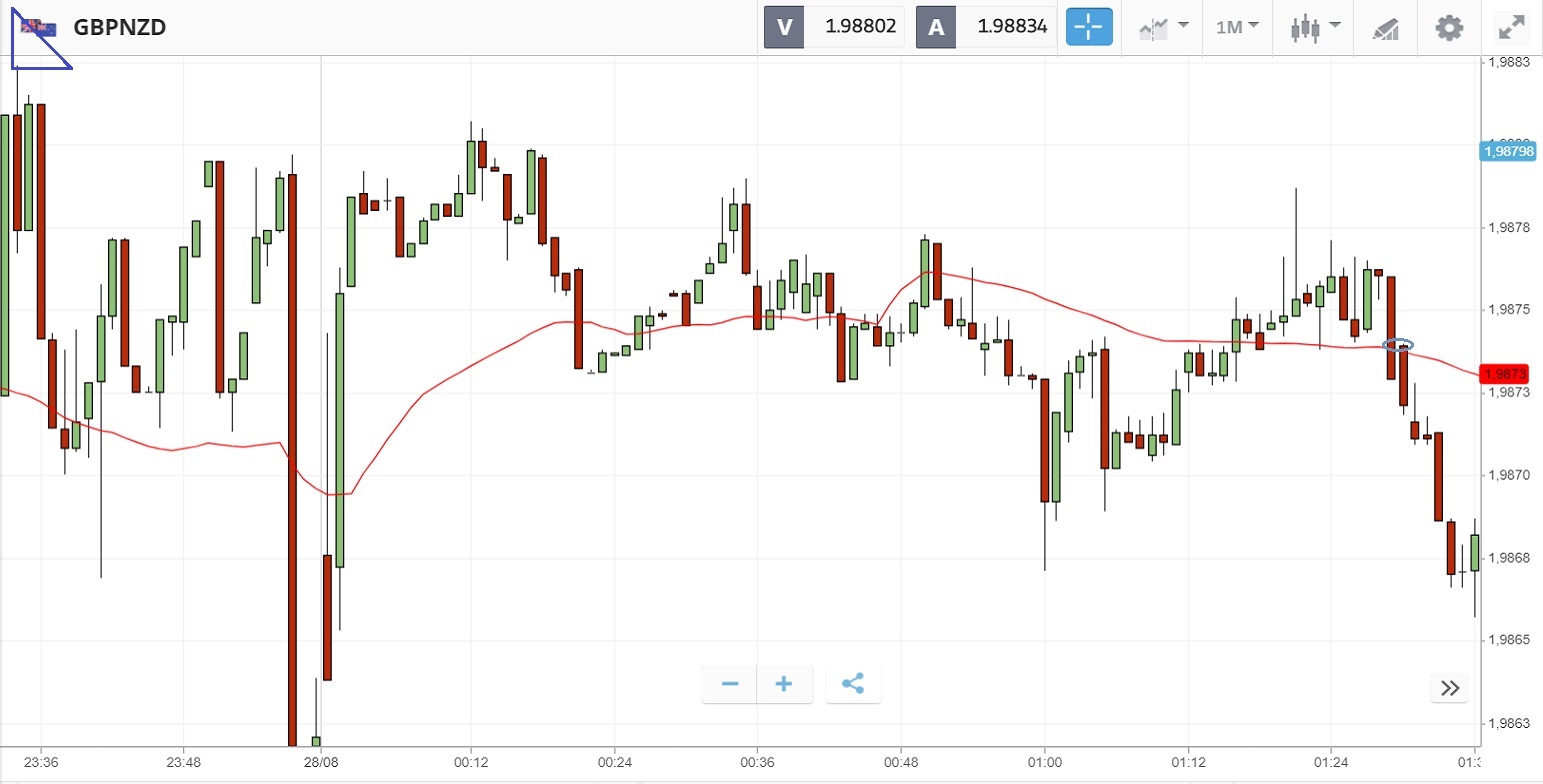Viewport: 1543px width, 784px height.
Task: Select the drawing tools pencil icon
Action: tap(1385, 28)
